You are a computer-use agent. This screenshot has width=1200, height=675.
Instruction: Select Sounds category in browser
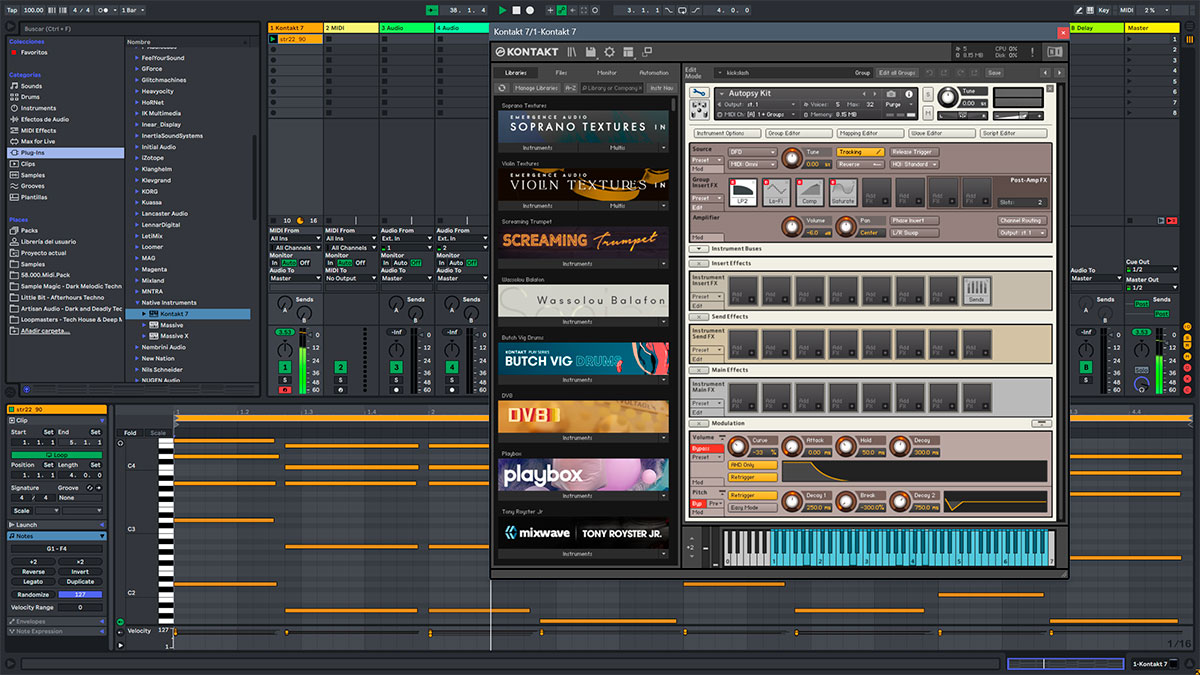pos(32,86)
